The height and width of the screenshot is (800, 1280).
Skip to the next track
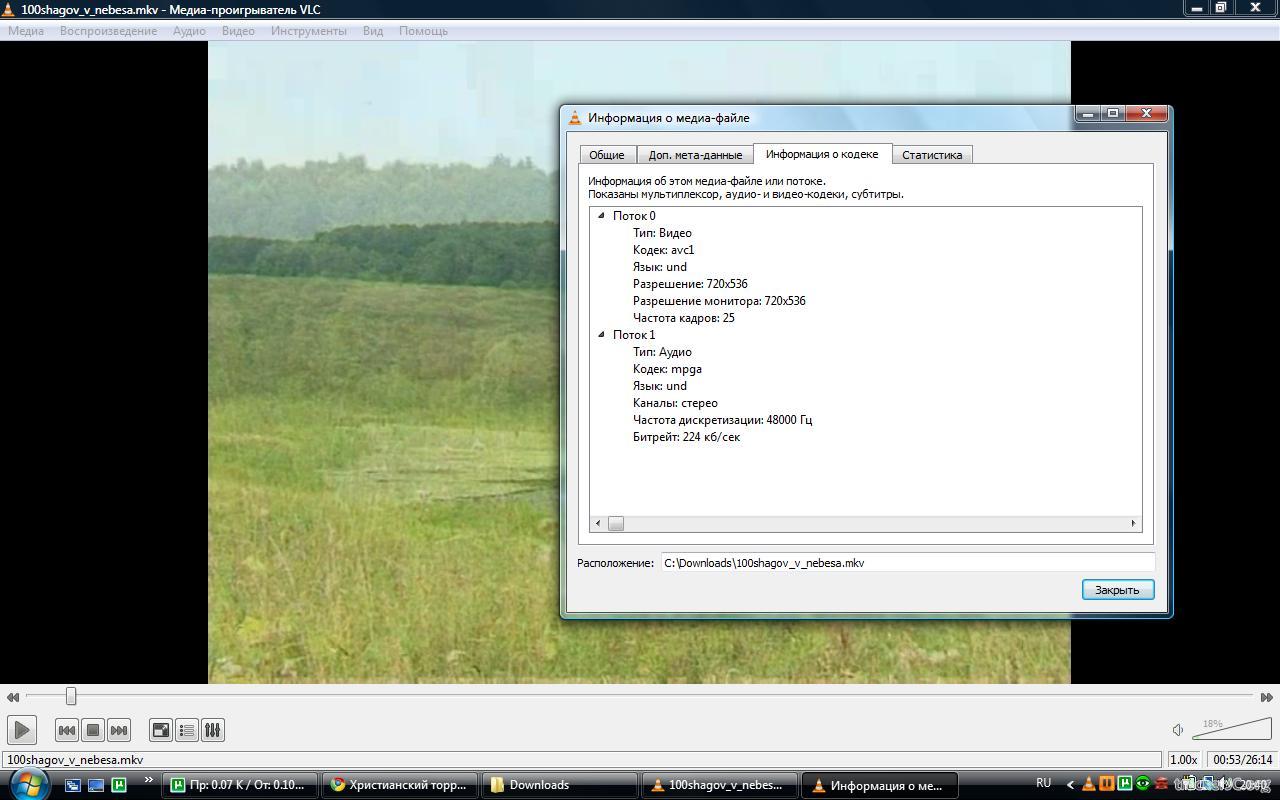click(x=119, y=730)
